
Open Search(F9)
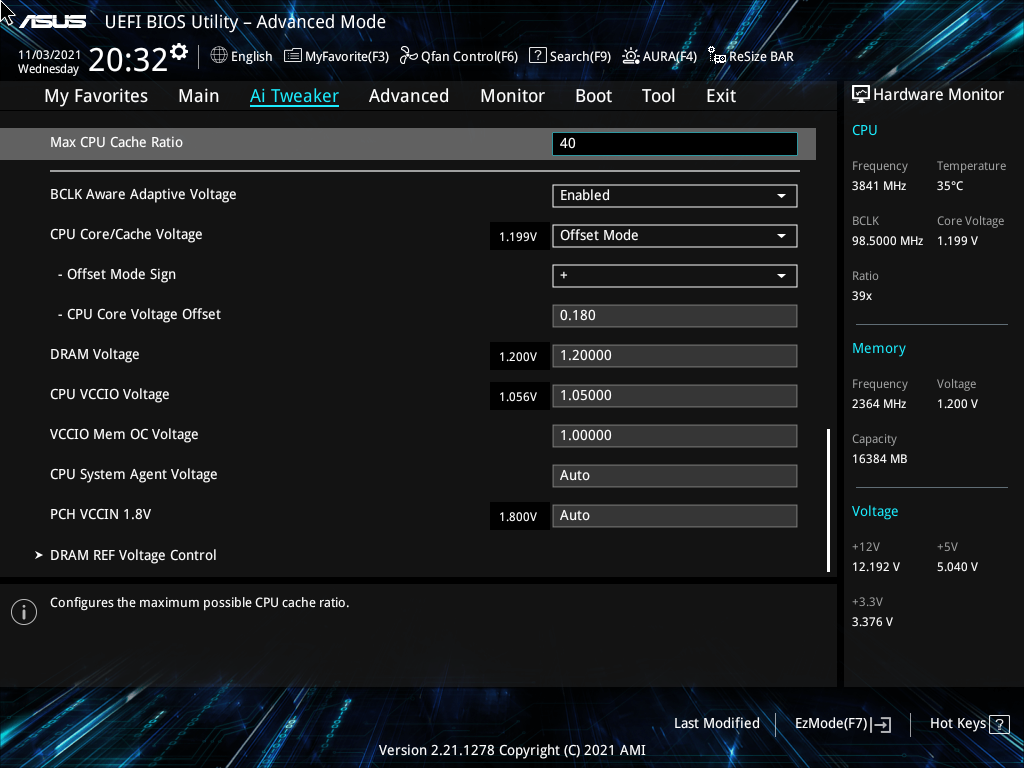tap(580, 57)
